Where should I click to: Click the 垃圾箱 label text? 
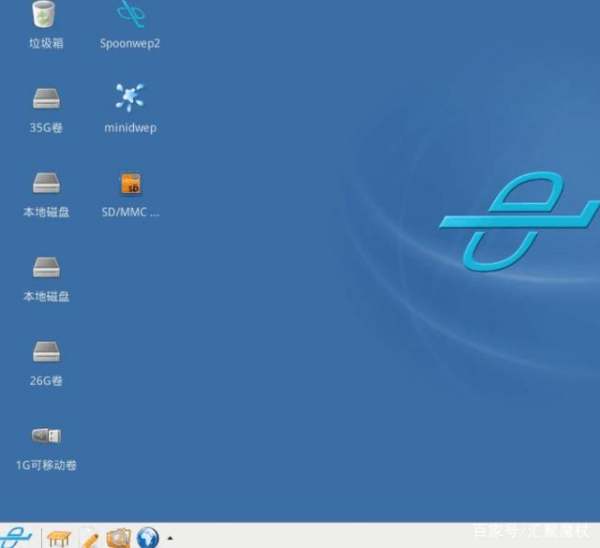point(46,43)
